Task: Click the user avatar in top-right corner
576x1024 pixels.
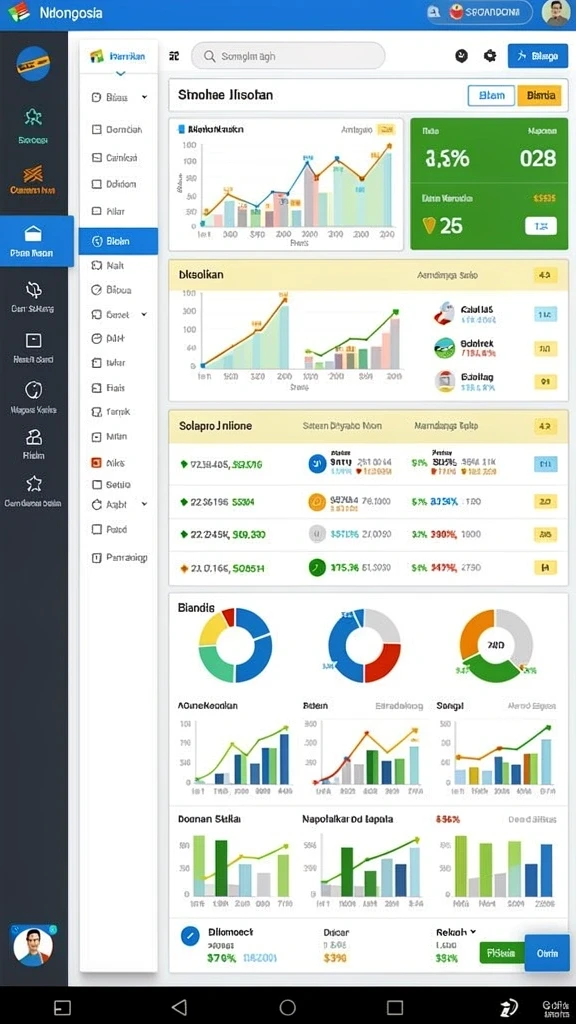Action: tap(555, 13)
